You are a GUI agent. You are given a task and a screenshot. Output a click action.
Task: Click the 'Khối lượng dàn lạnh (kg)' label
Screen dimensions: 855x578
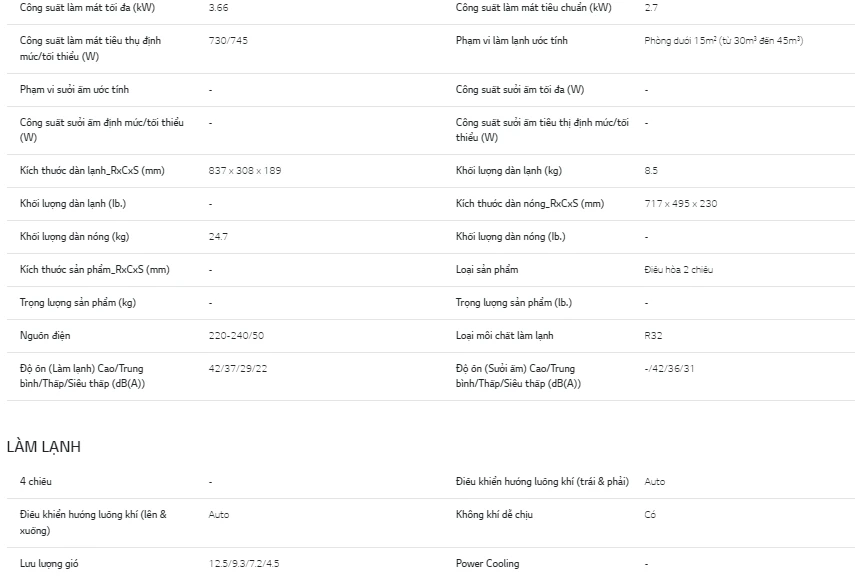pyautogui.click(x=509, y=171)
